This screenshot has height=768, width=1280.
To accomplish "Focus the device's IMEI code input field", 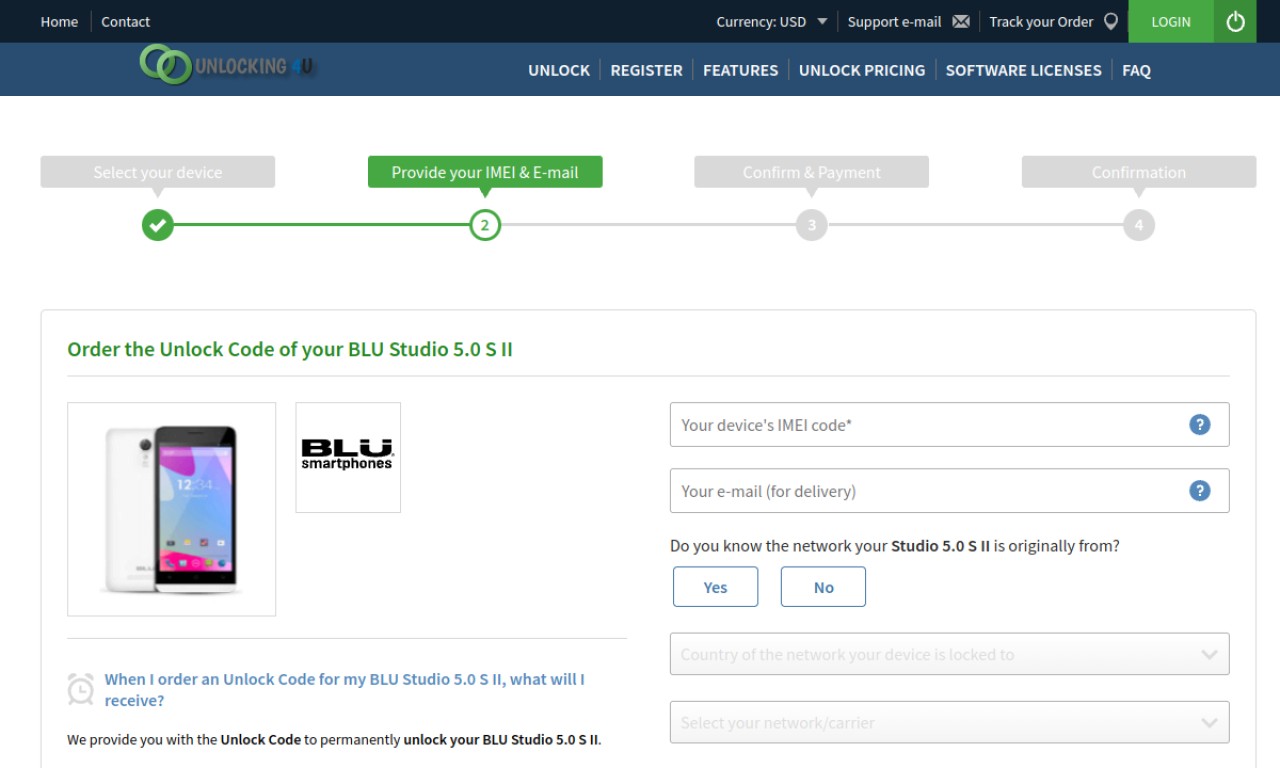I will click(x=950, y=425).
